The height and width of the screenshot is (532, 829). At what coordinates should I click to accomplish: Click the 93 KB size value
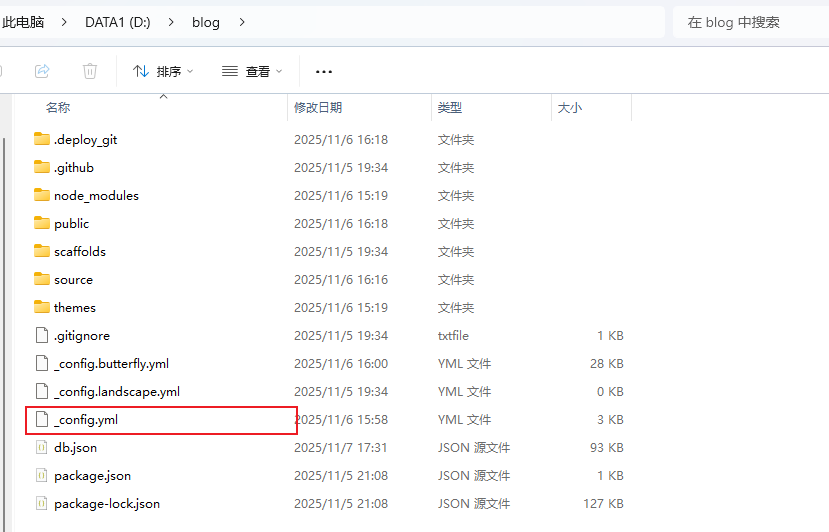click(x=606, y=448)
